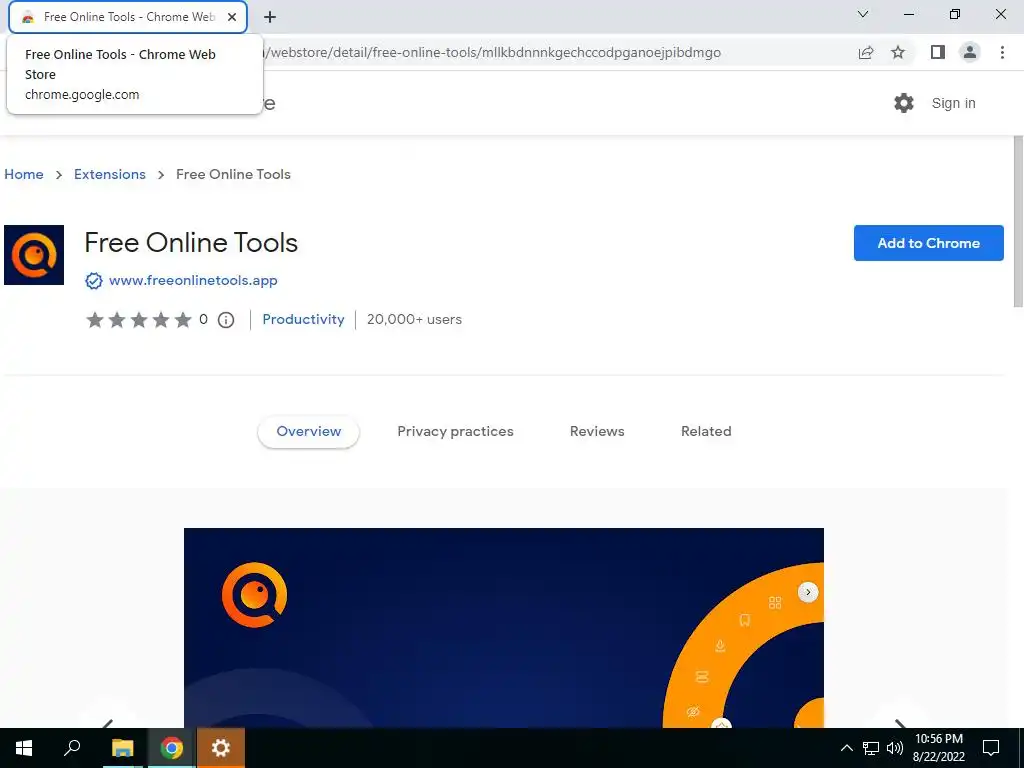Click the small arrow button in screenshot
Image resolution: width=1024 pixels, height=768 pixels.
[x=808, y=592]
